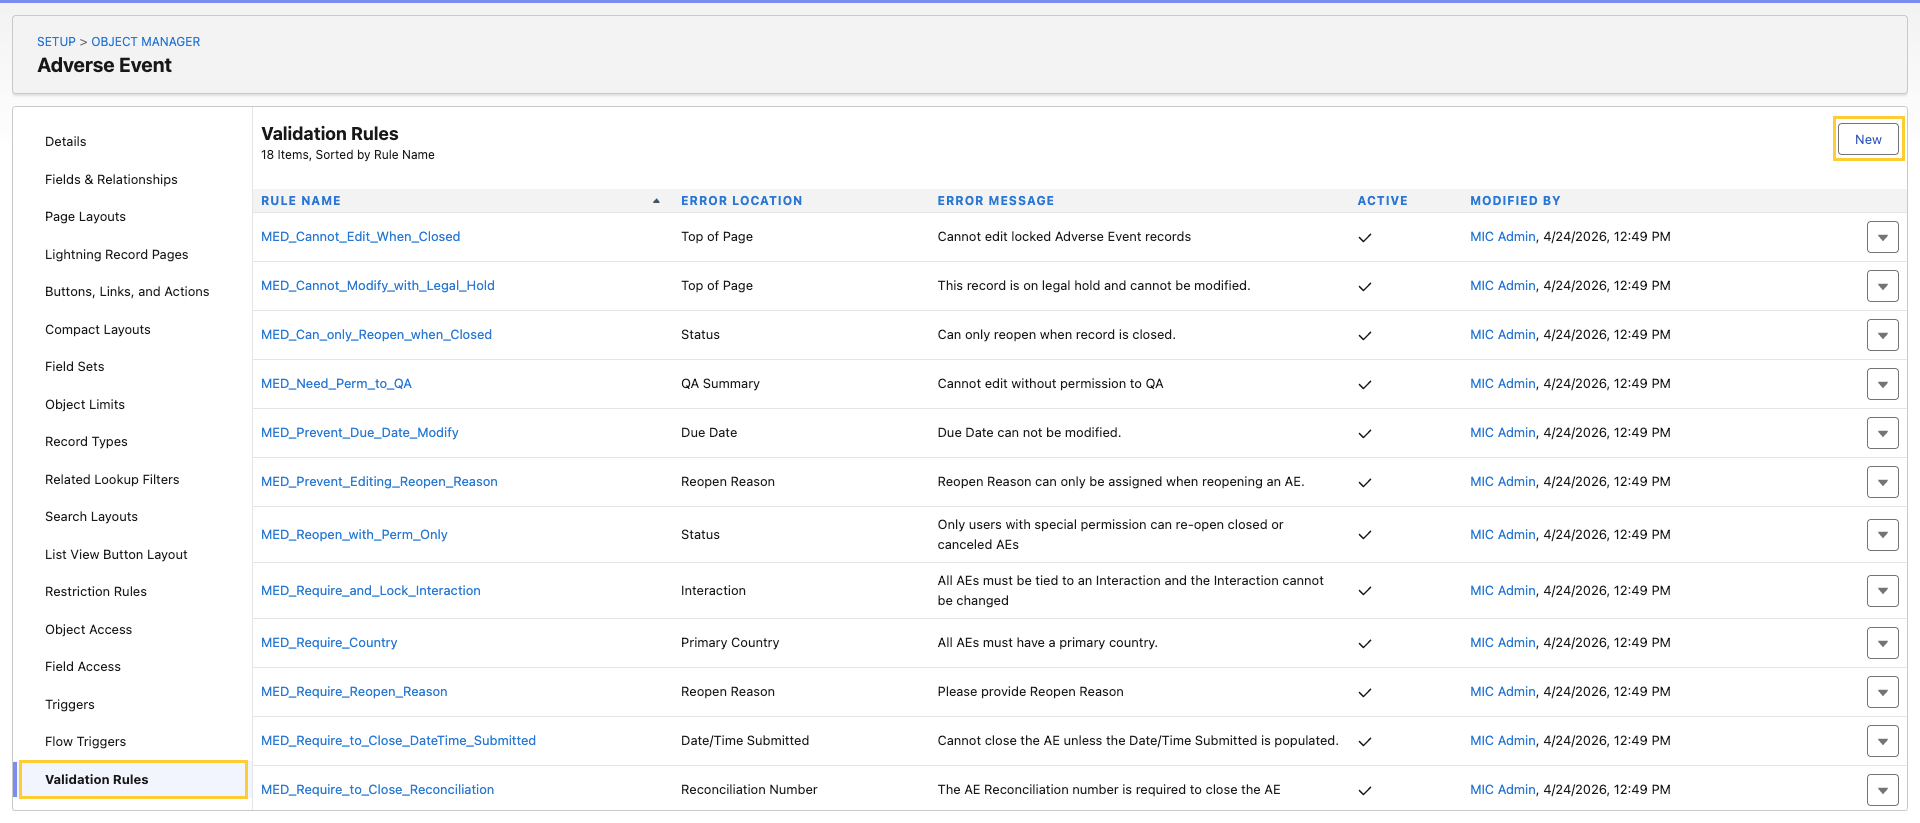This screenshot has height=823, width=1920.
Task: Open Restriction Rules in the sidebar
Action: pyautogui.click(x=96, y=592)
